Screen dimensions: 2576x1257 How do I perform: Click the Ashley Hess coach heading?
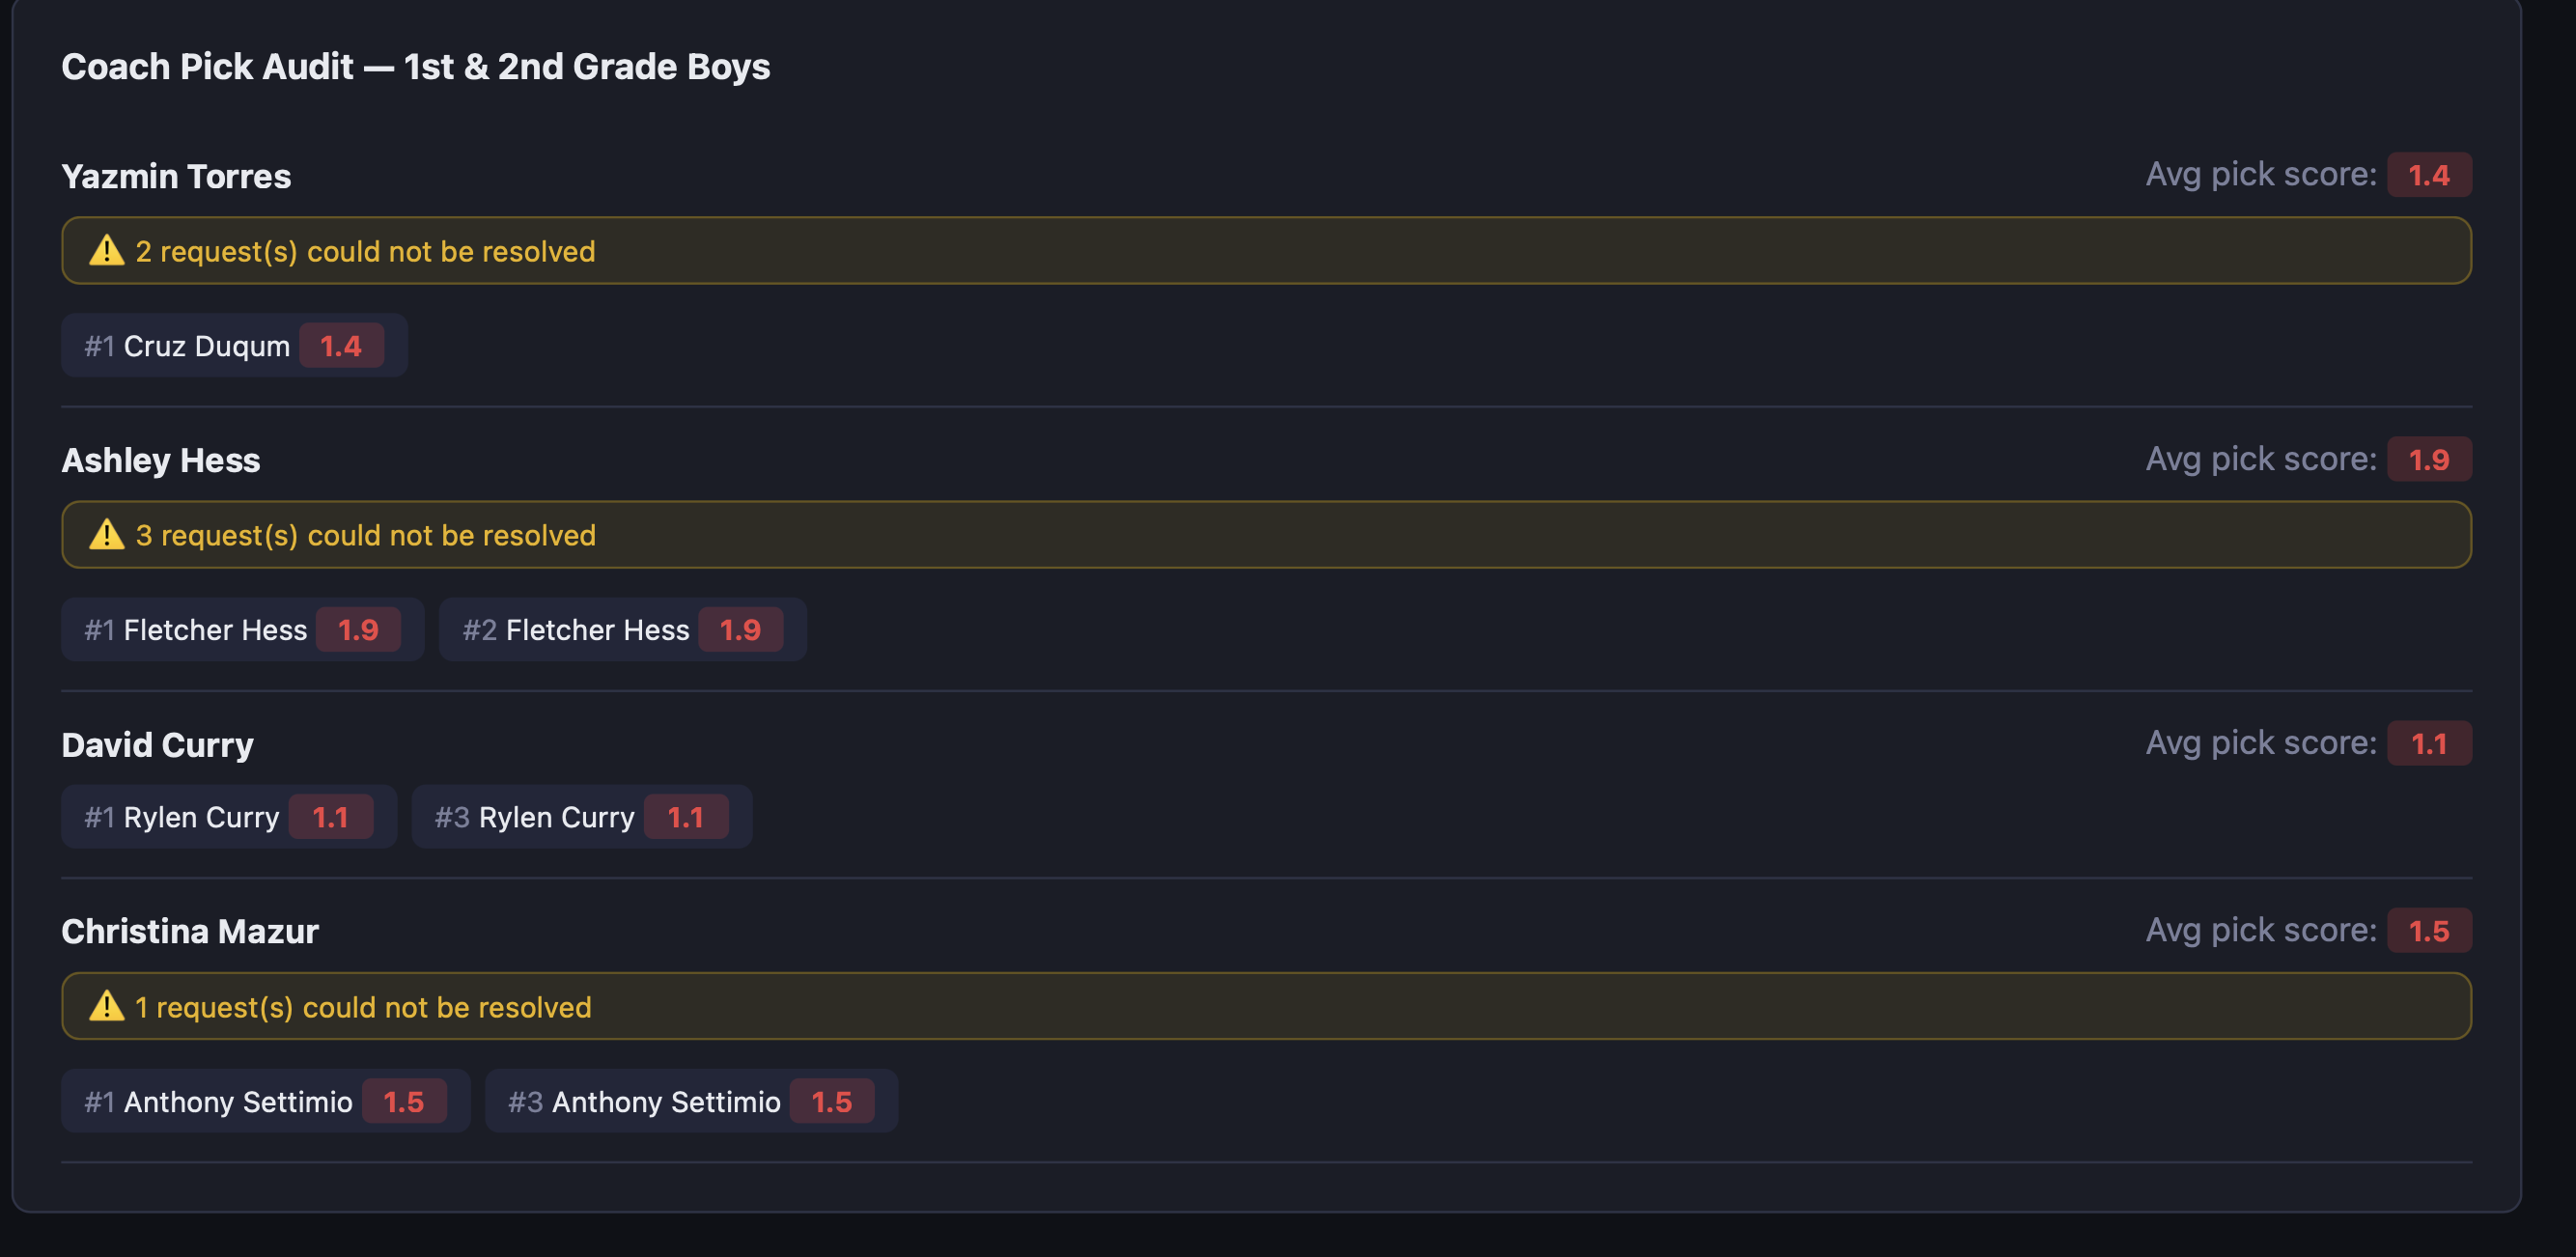click(161, 460)
